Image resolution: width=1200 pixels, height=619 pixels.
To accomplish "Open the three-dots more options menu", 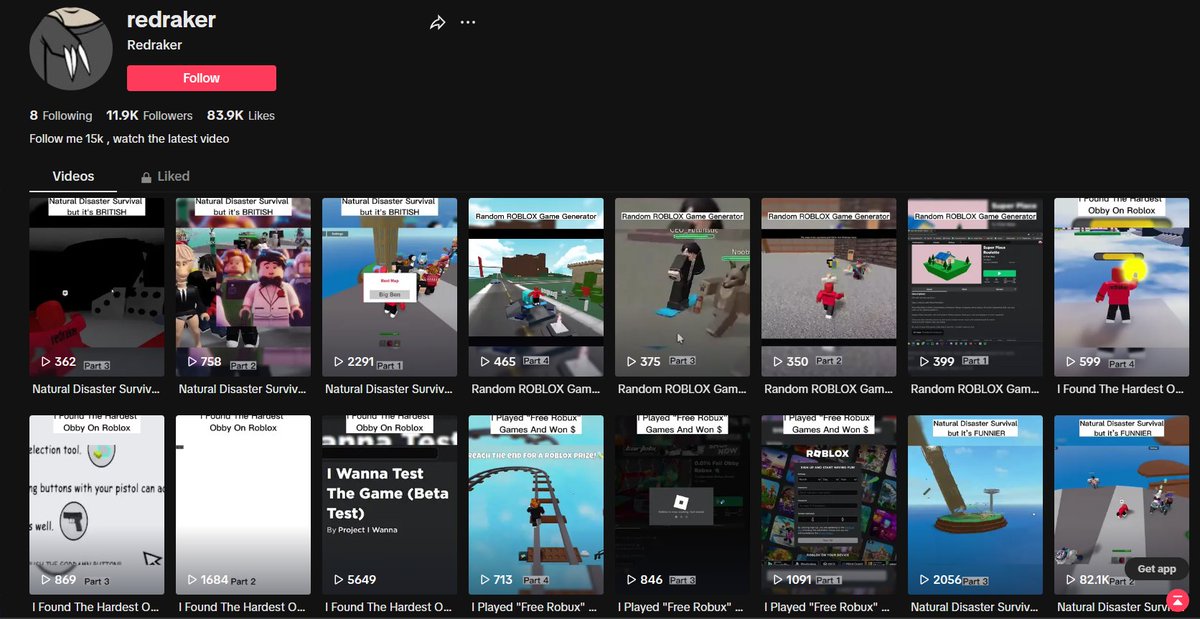I will tap(468, 22).
